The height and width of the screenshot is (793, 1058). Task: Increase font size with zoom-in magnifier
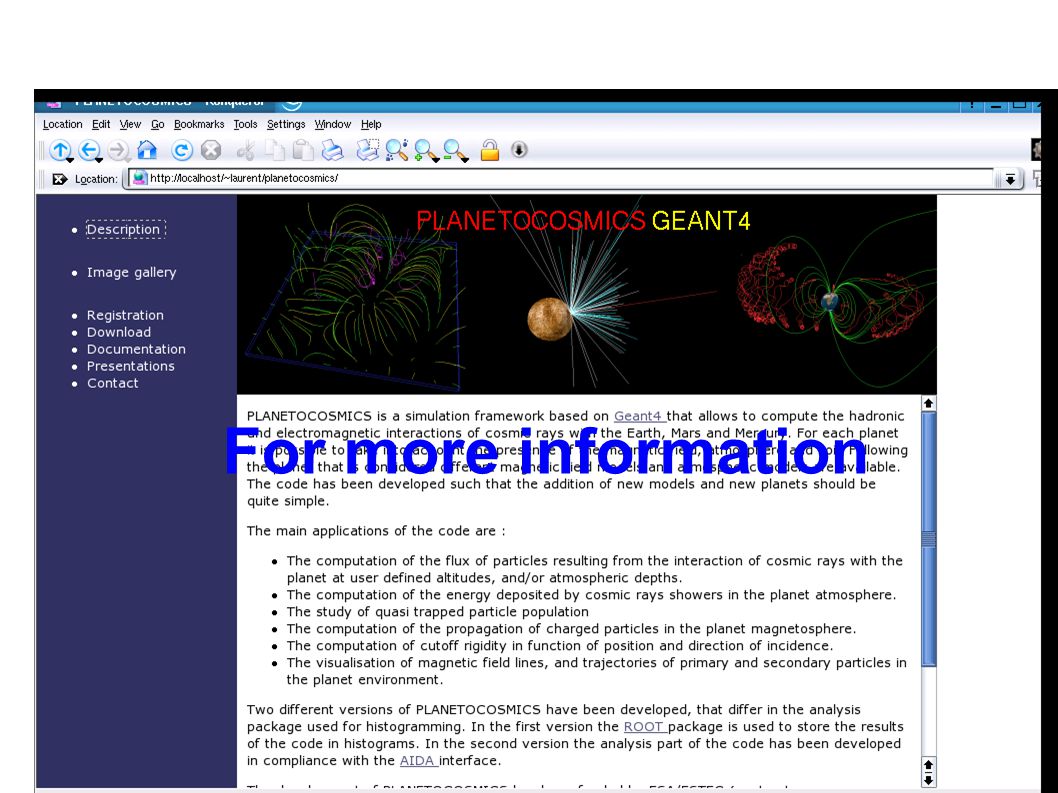click(424, 149)
